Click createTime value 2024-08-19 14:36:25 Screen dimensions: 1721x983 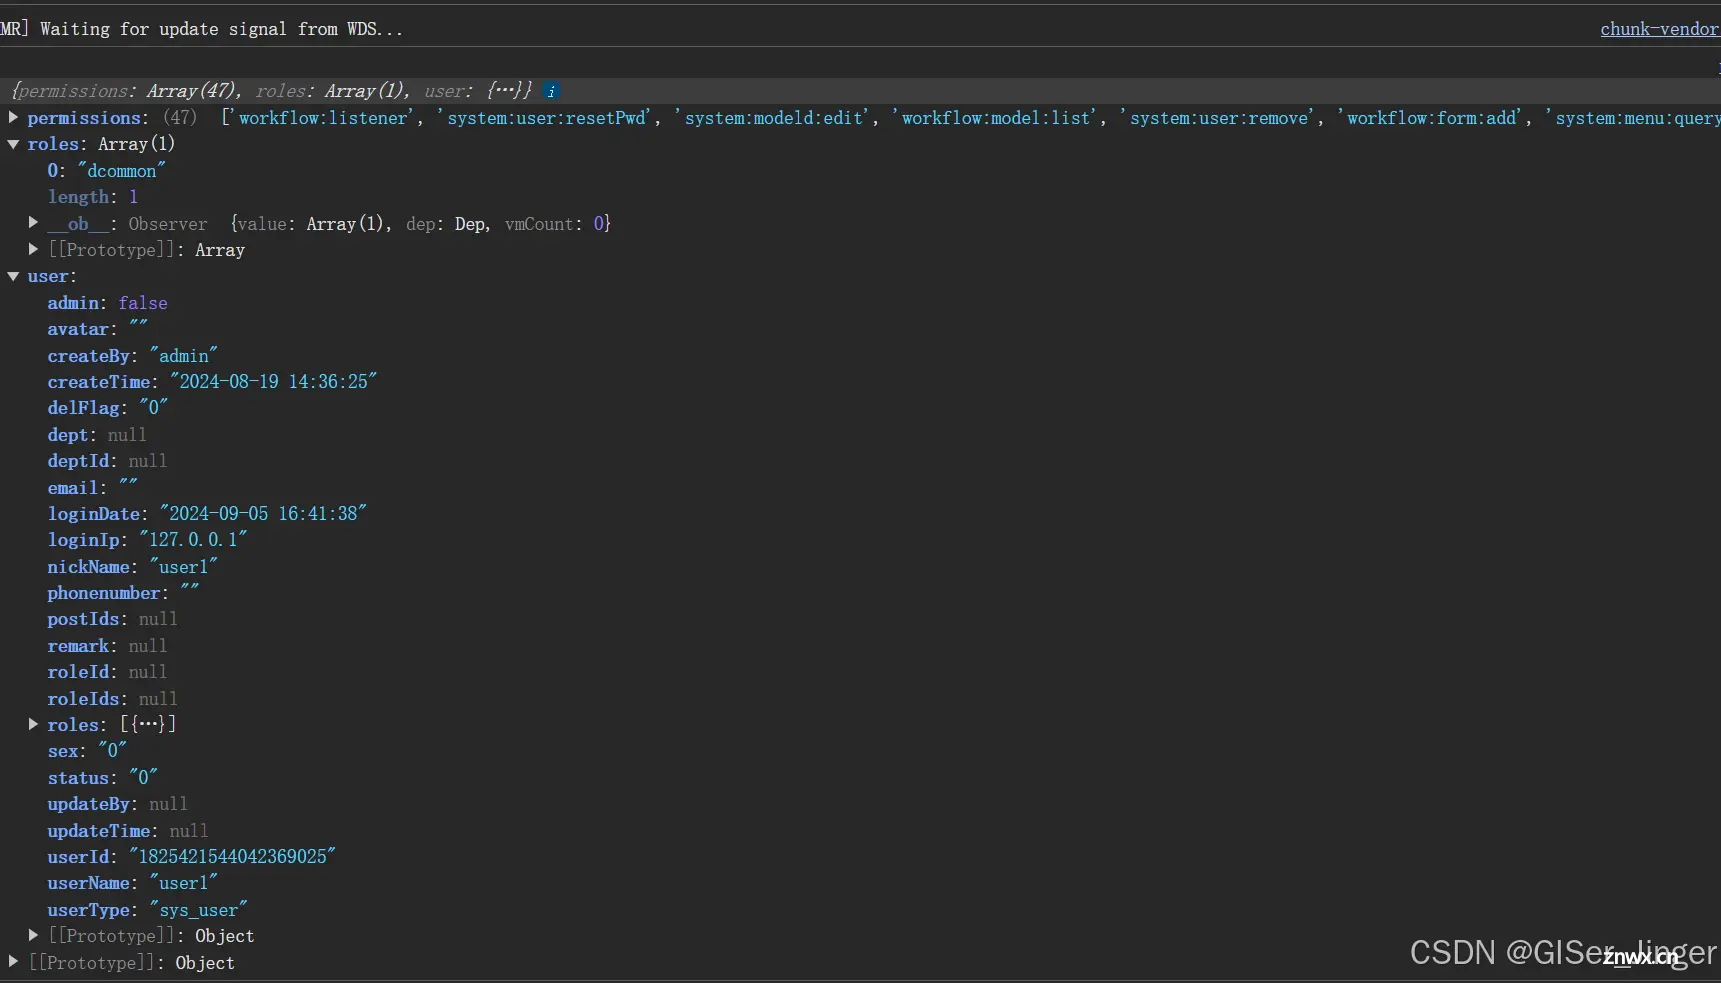tap(273, 382)
